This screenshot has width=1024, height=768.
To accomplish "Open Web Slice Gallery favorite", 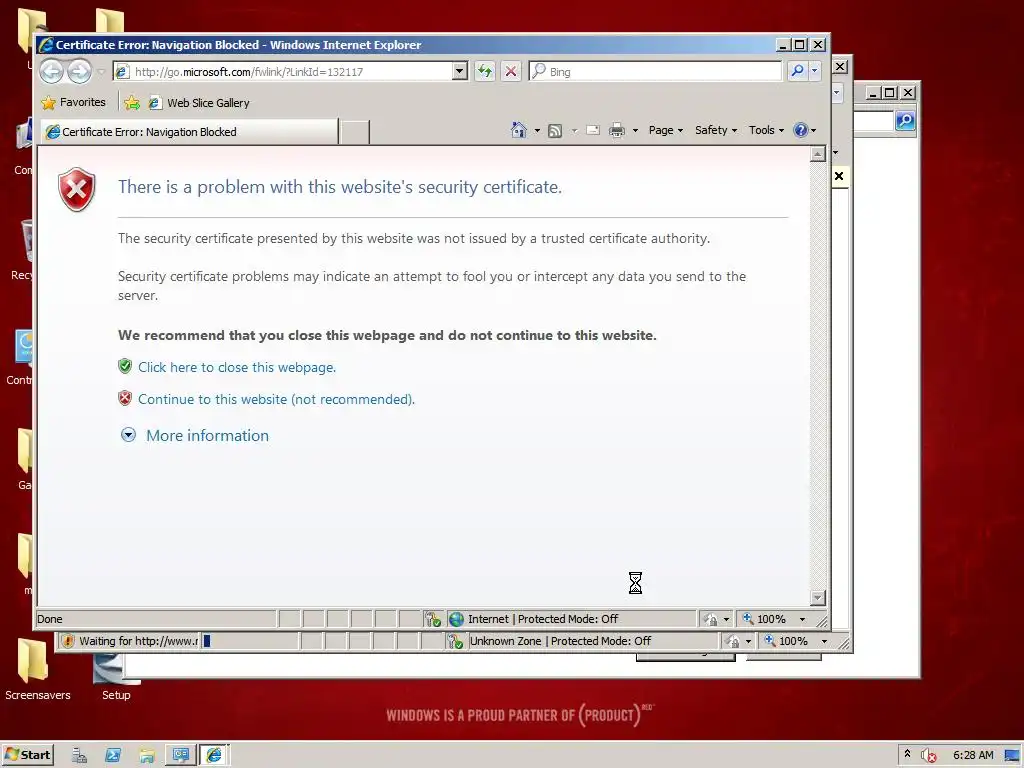I will pos(199,103).
